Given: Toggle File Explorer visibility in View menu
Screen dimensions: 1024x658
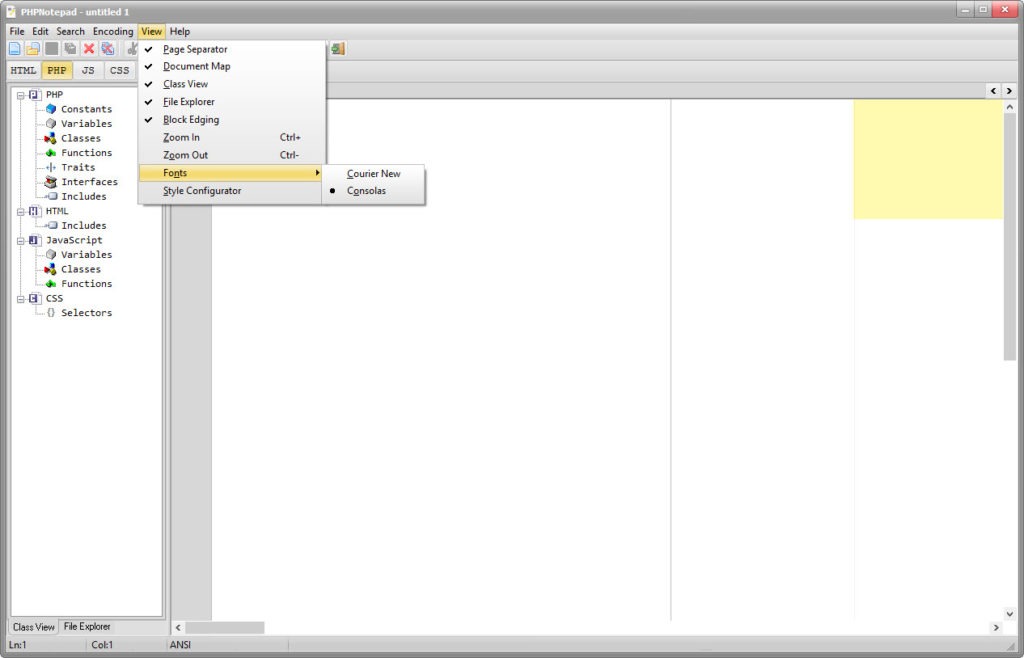Looking at the screenshot, I should tap(232, 102).
